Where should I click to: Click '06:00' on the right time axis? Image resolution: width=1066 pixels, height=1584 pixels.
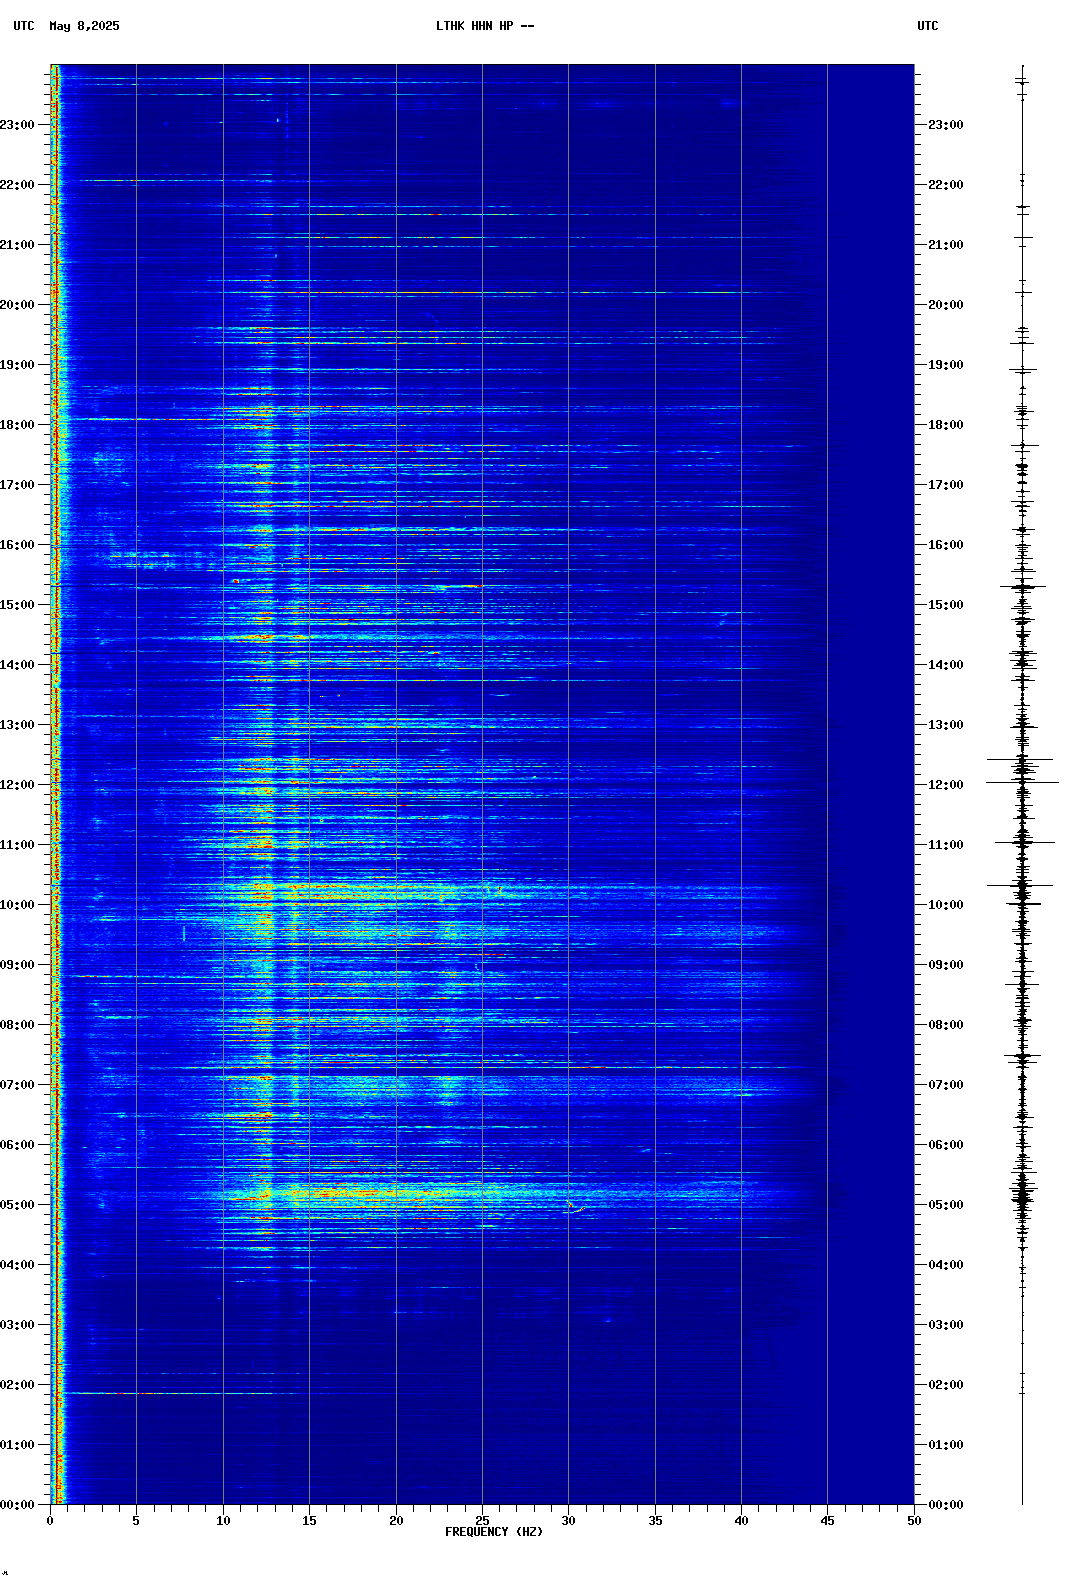coord(946,1145)
